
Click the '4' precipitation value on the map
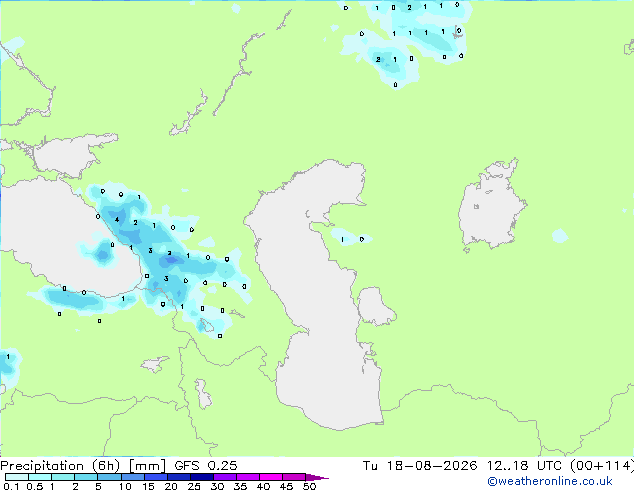(117, 220)
